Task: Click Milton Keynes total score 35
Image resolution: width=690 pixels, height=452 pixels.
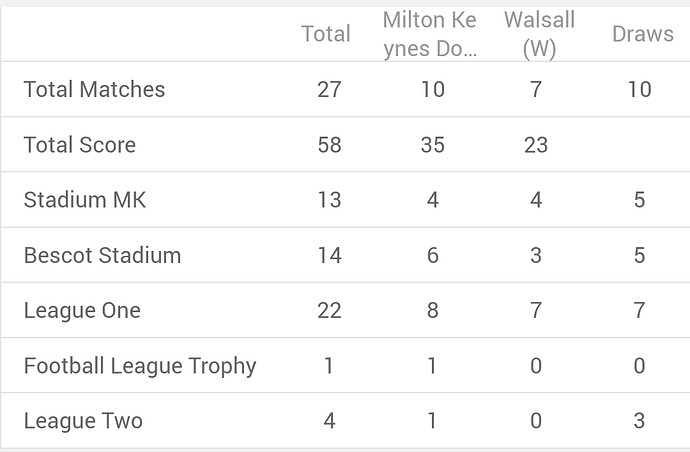Action: tap(432, 145)
